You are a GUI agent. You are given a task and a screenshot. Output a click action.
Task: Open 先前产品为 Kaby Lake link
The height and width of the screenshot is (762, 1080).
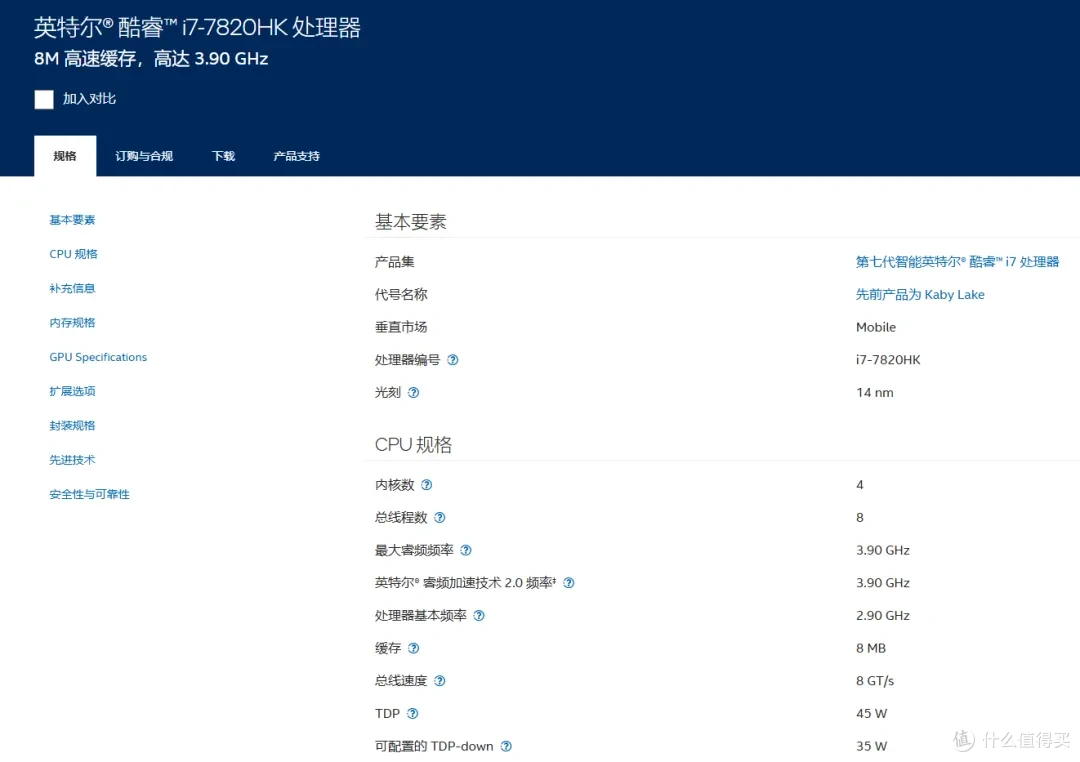[x=920, y=295]
